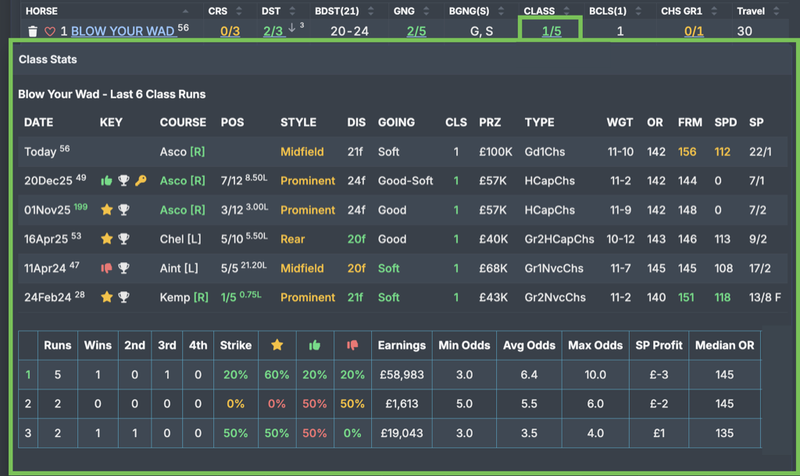This screenshot has width=800, height=476.
Task: Click the Earnings column header
Action: coord(402,346)
